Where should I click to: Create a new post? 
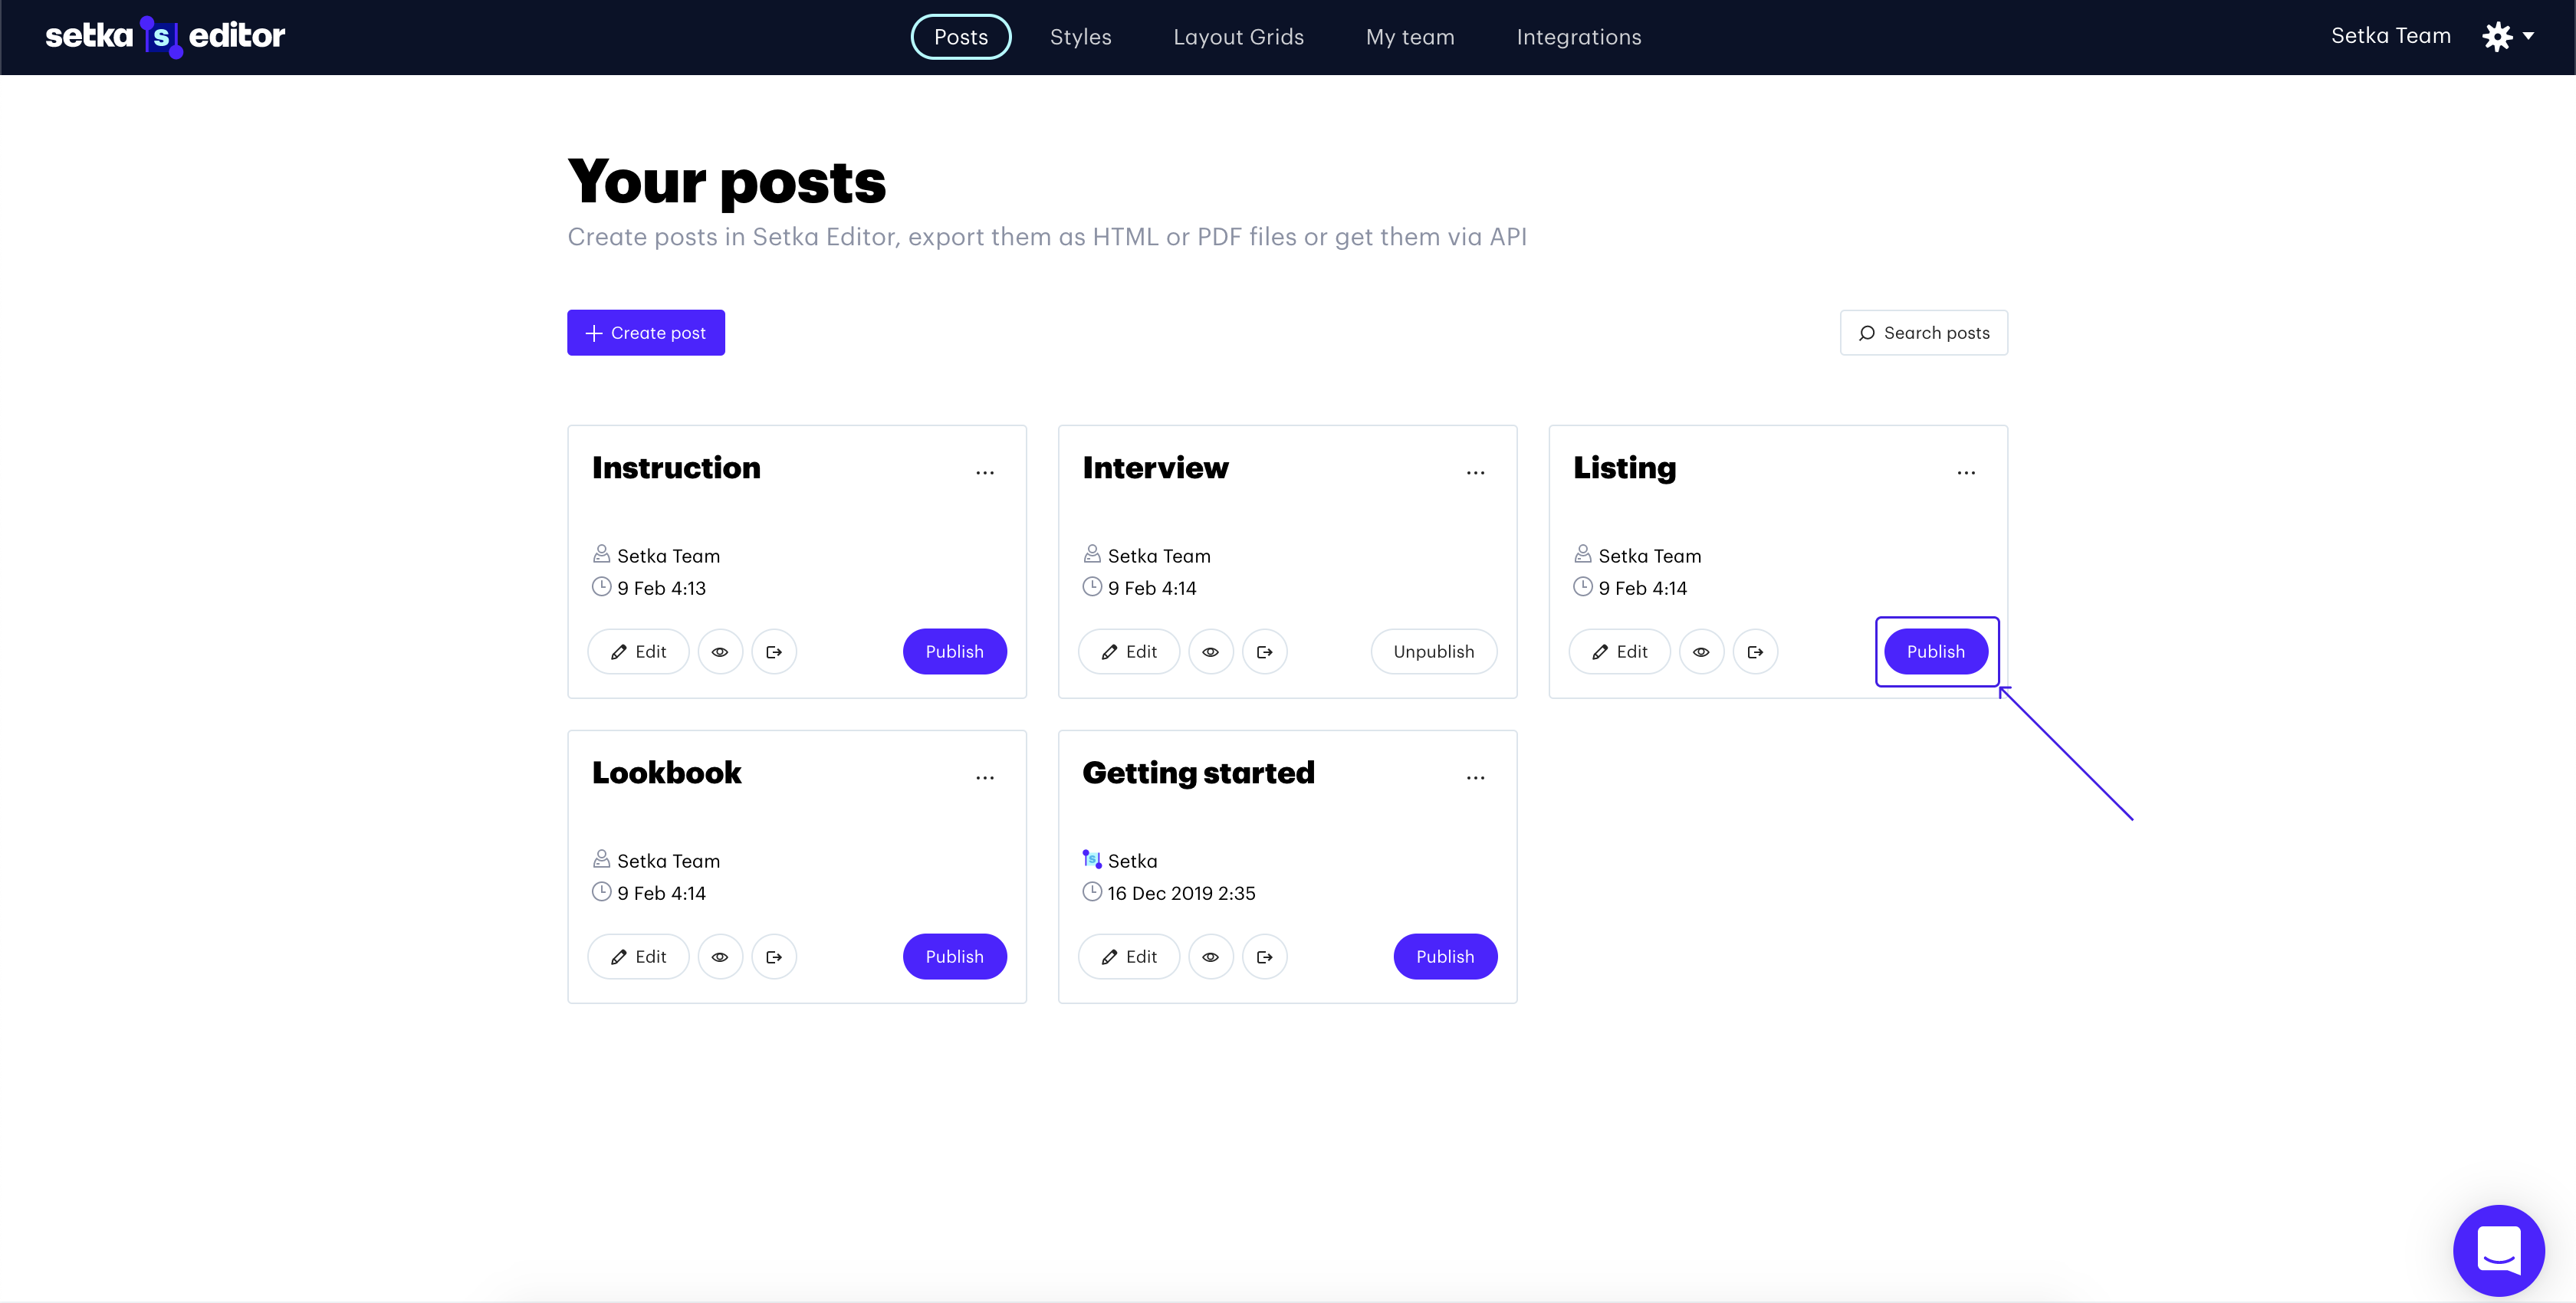click(x=645, y=332)
